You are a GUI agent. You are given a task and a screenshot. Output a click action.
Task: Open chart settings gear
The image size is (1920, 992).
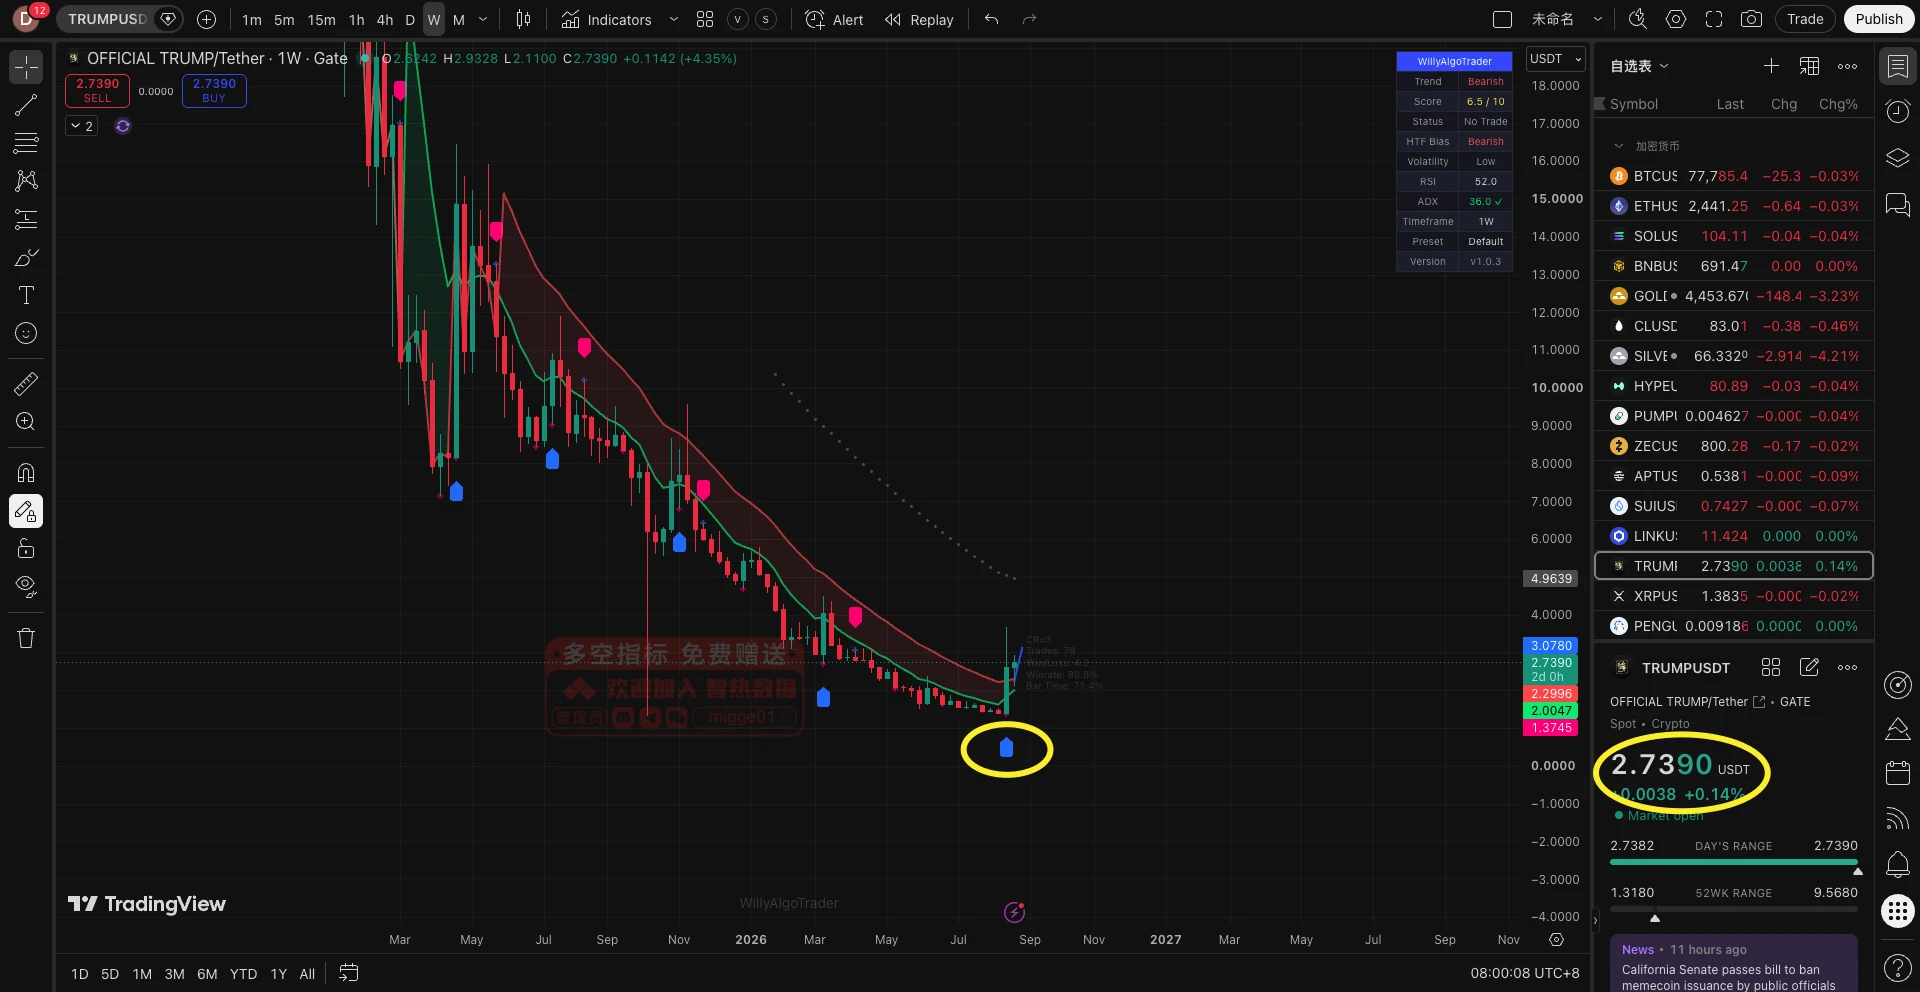(x=1676, y=19)
